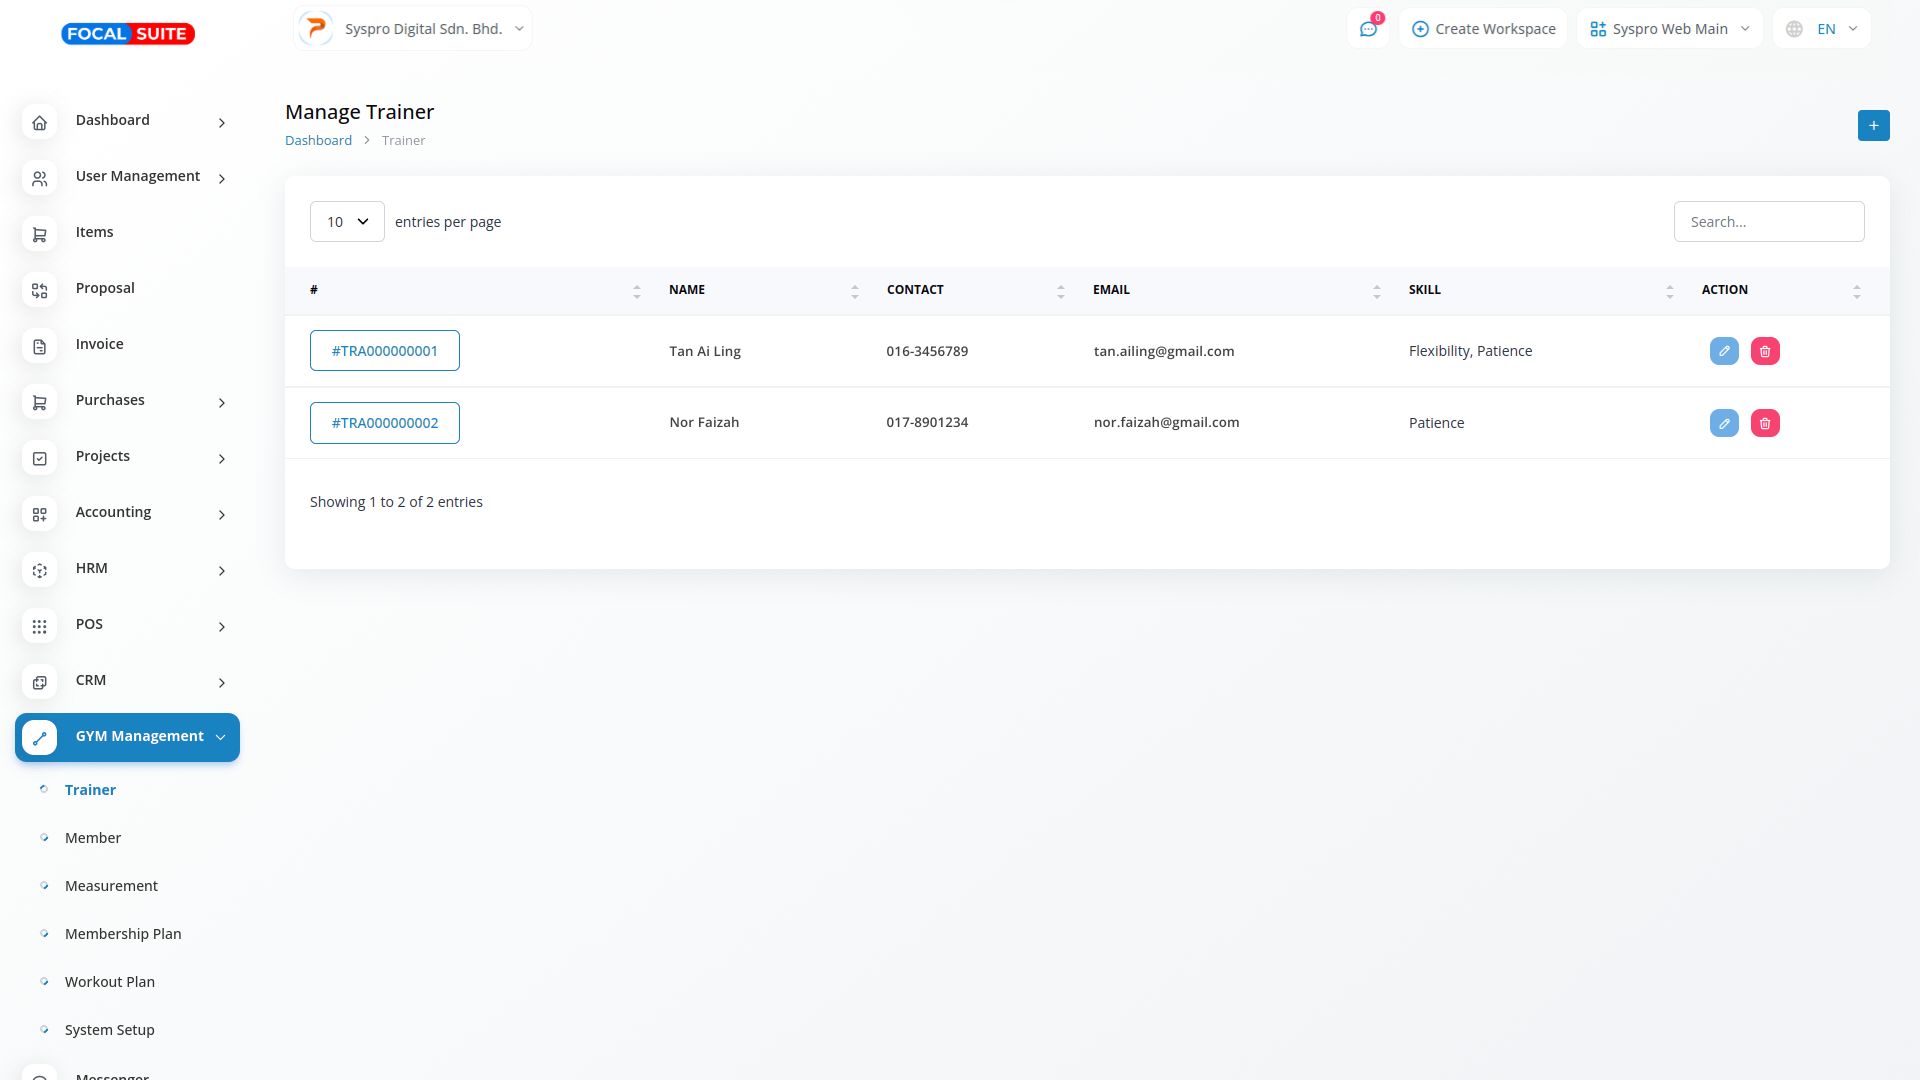Click the Items cart icon in sidebar
Image resolution: width=1920 pixels, height=1080 pixels.
(39, 234)
